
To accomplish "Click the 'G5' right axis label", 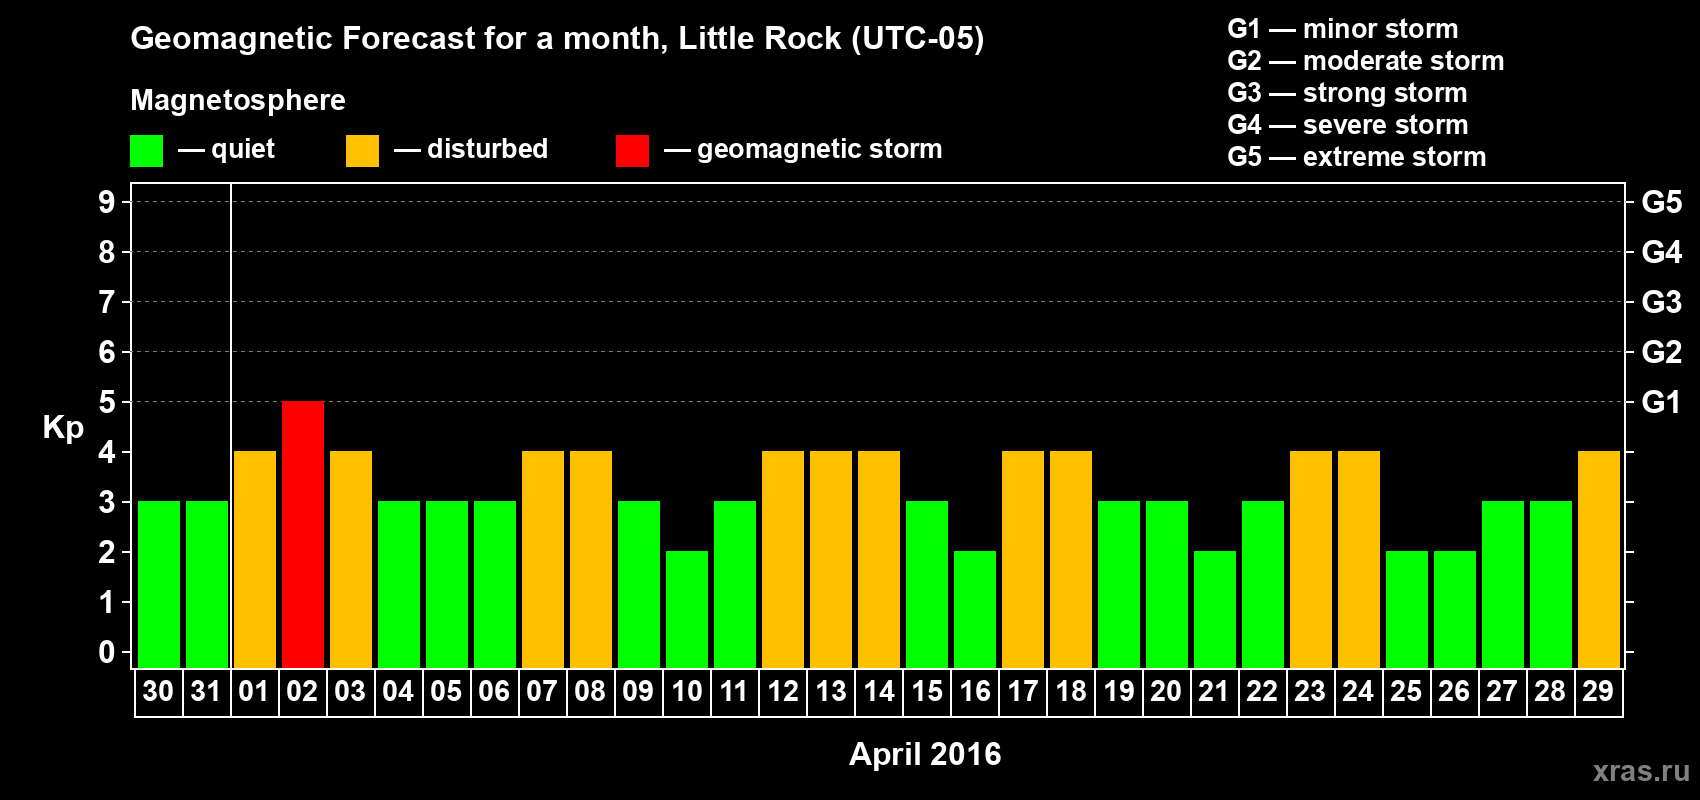I will point(1662,202).
